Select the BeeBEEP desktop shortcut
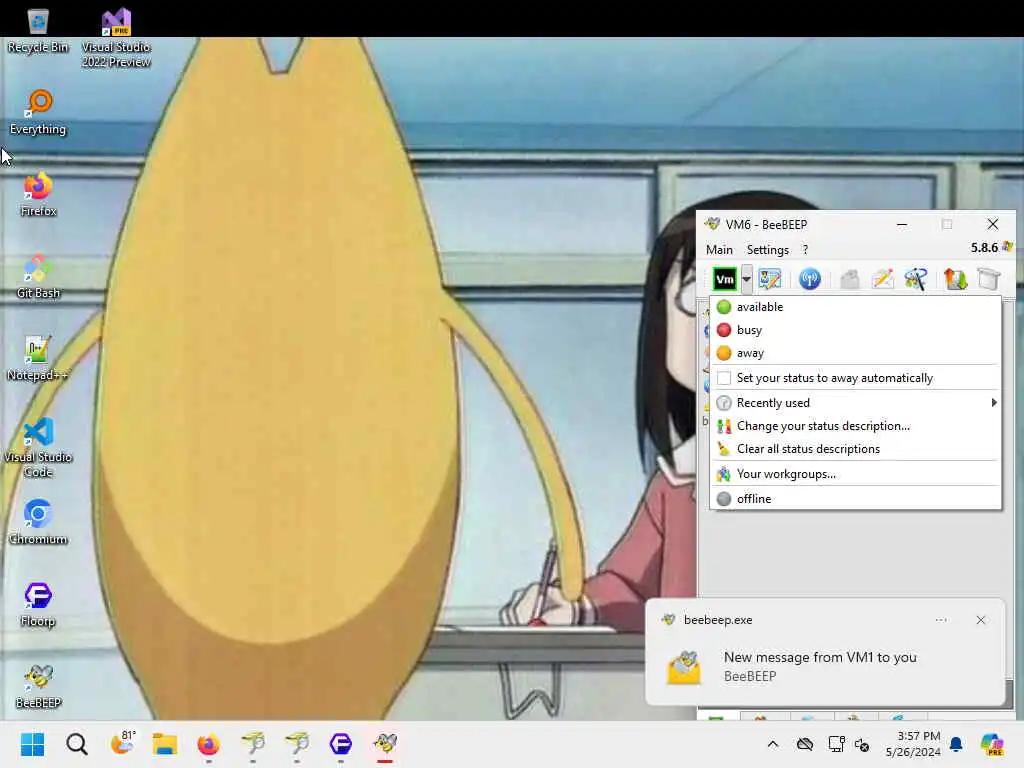Screen dimensions: 1024x768 pyautogui.click(x=38, y=686)
